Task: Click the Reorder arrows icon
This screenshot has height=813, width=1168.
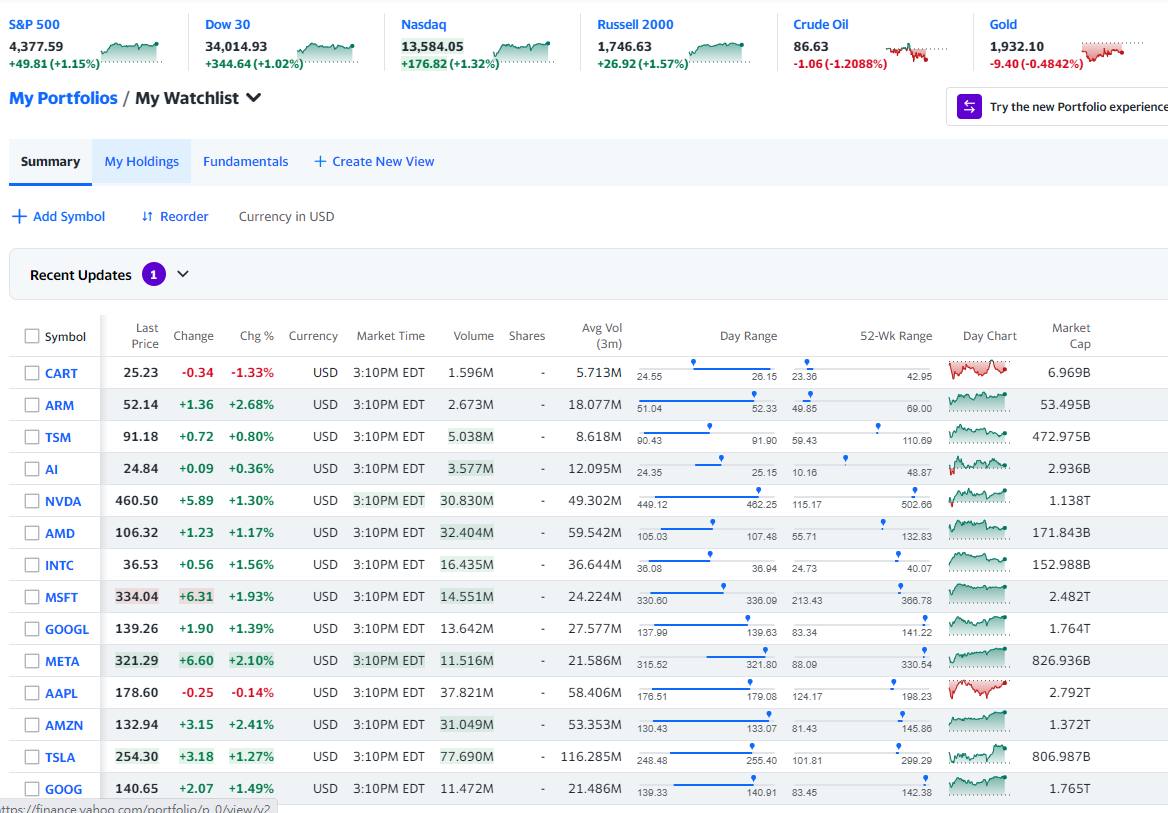Action: coord(147,216)
